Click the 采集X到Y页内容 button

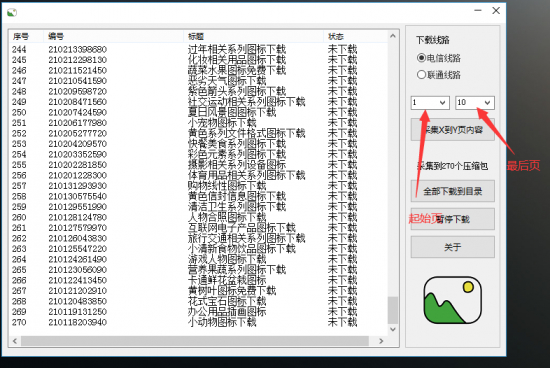coord(452,130)
